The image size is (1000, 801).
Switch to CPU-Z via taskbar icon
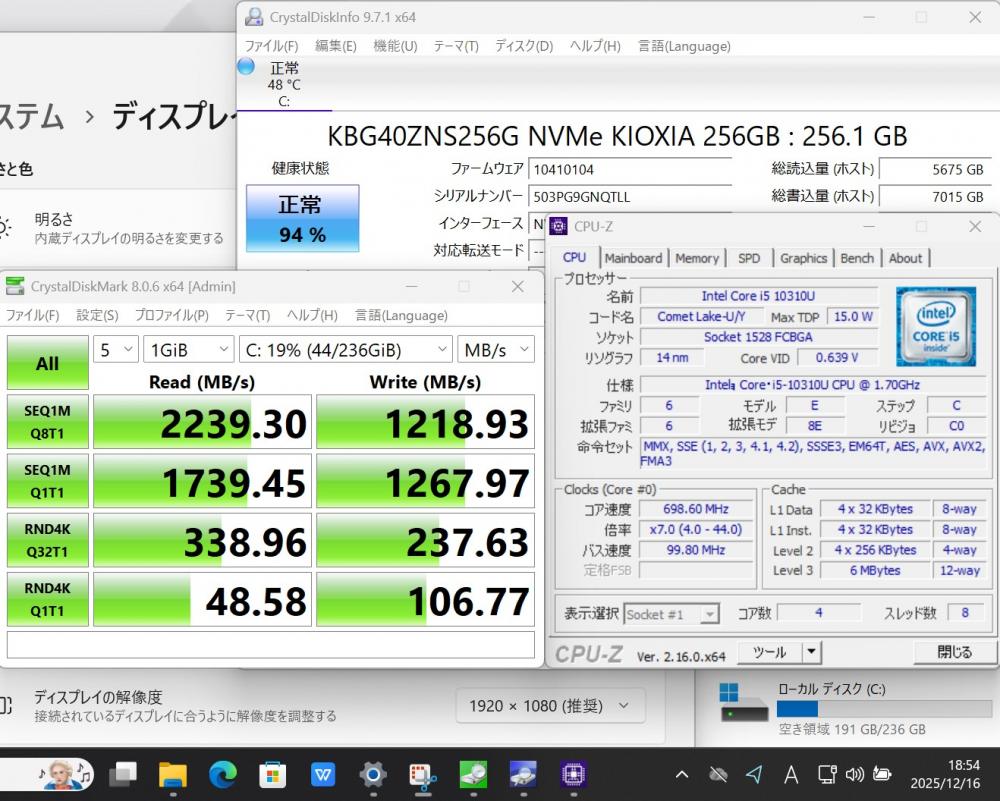[573, 775]
